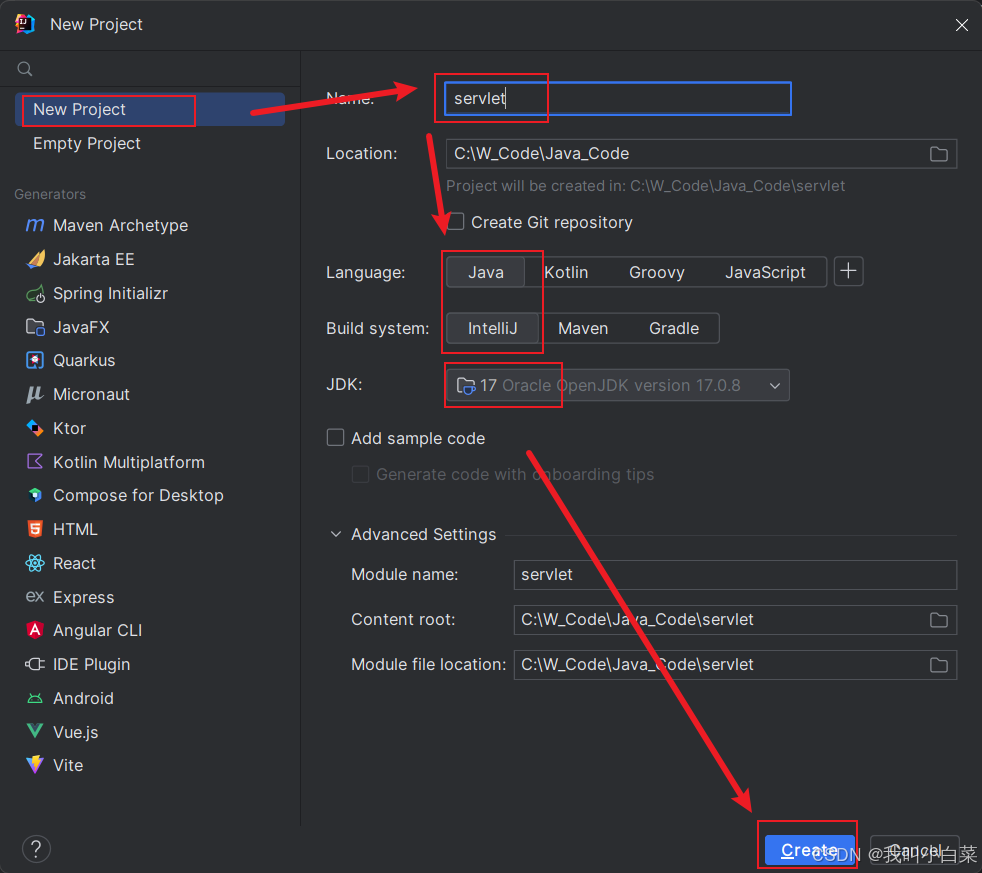982x873 pixels.
Task: Select JavaScript language option
Action: pyautogui.click(x=765, y=272)
